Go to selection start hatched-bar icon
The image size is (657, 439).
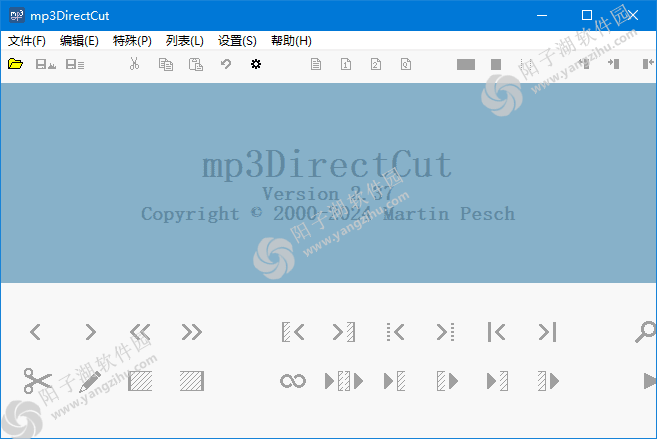pos(293,332)
